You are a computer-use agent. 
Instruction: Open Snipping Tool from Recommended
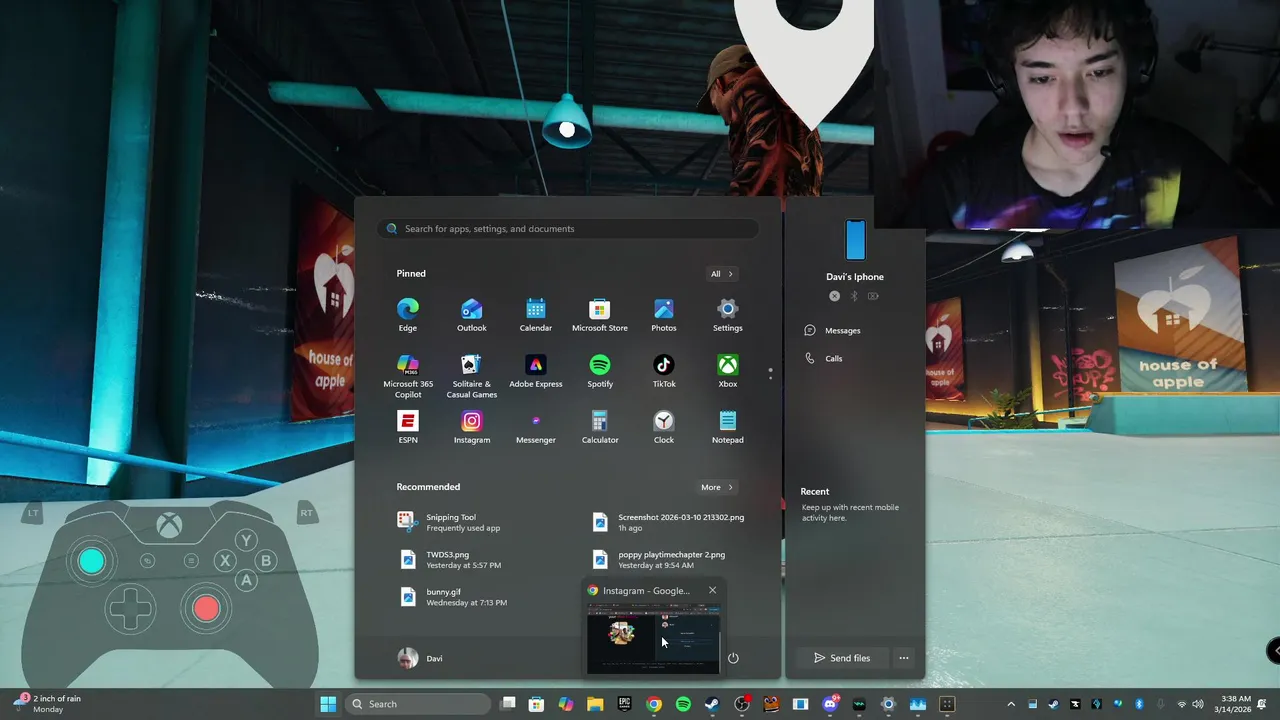pyautogui.click(x=450, y=522)
